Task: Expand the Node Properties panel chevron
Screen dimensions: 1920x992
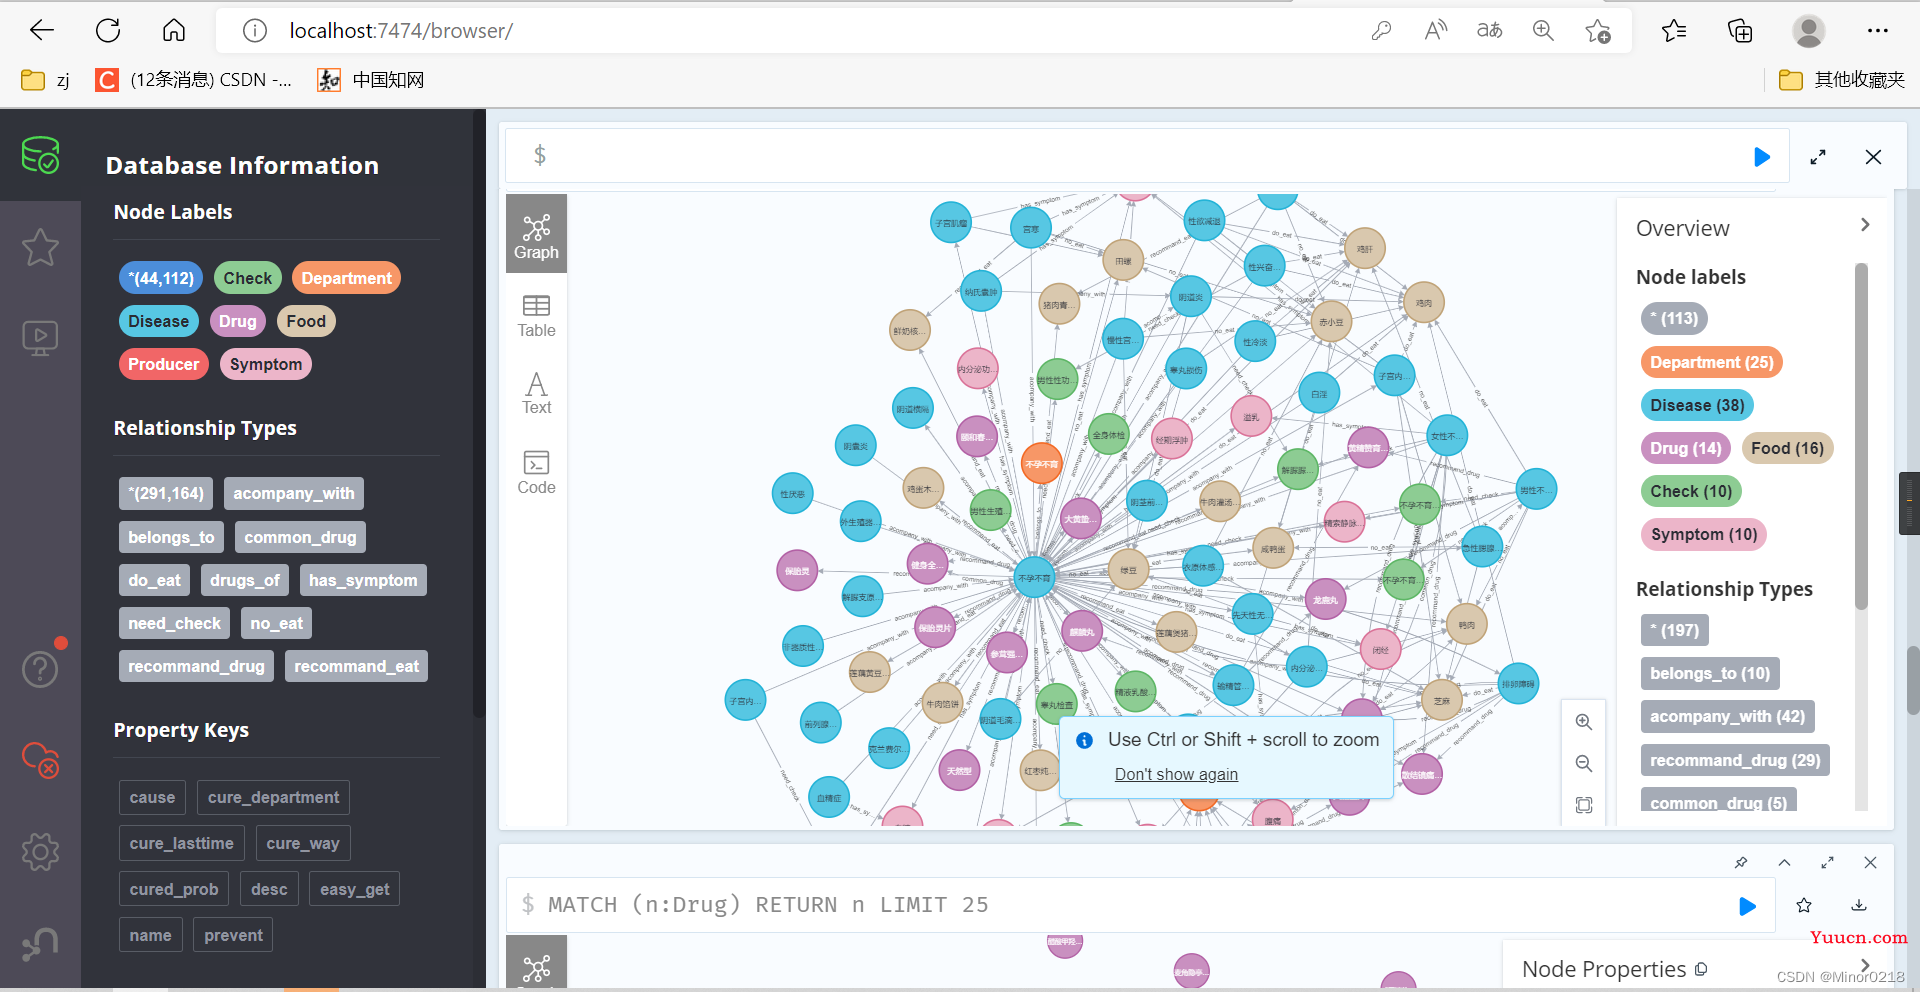Action: click(x=1865, y=965)
